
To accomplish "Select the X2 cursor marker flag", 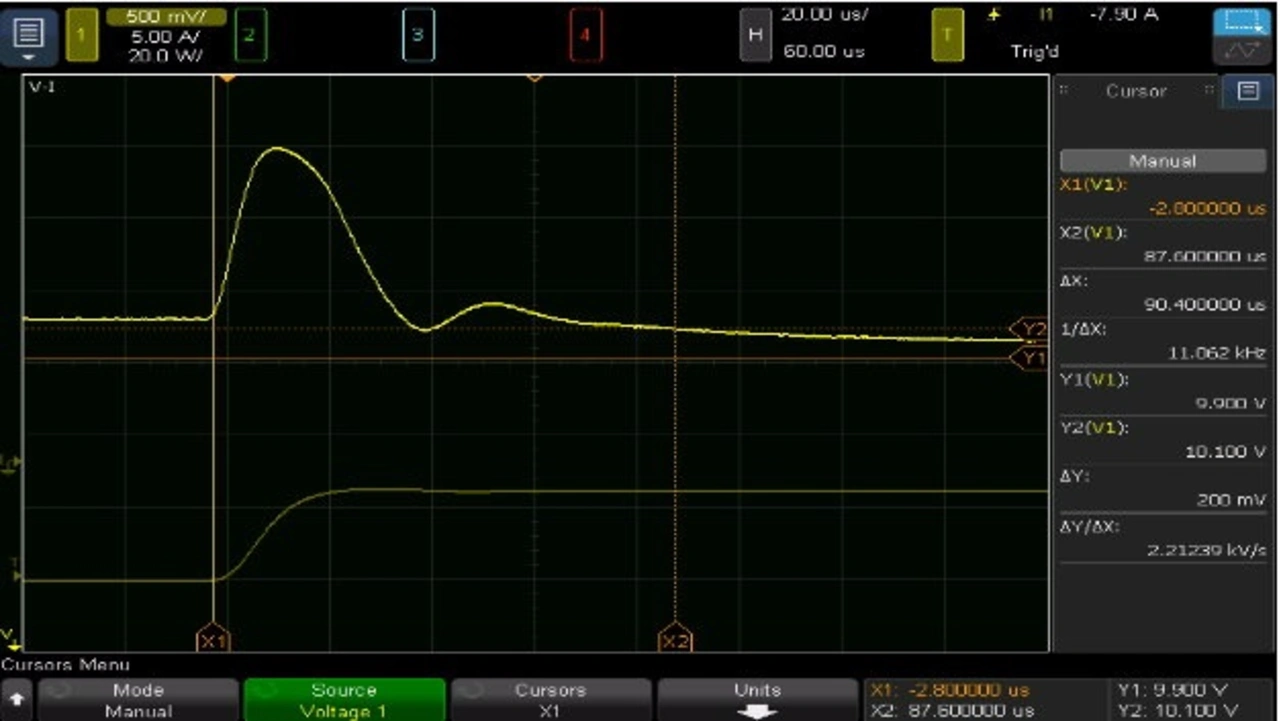I will pyautogui.click(x=675, y=641).
